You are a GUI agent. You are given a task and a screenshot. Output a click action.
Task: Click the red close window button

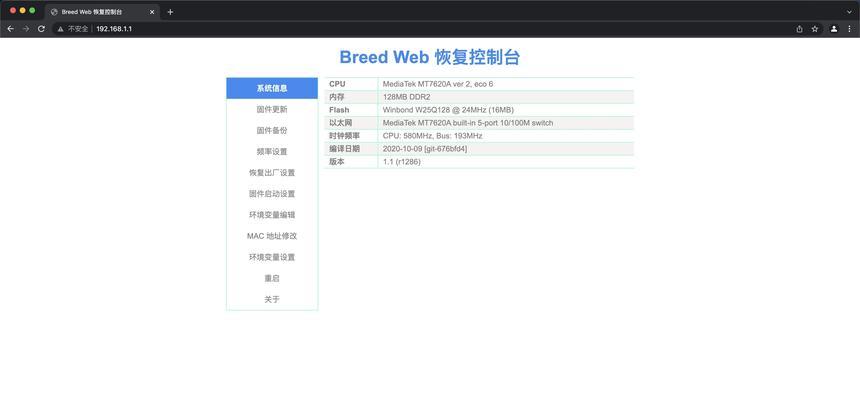[13, 10]
